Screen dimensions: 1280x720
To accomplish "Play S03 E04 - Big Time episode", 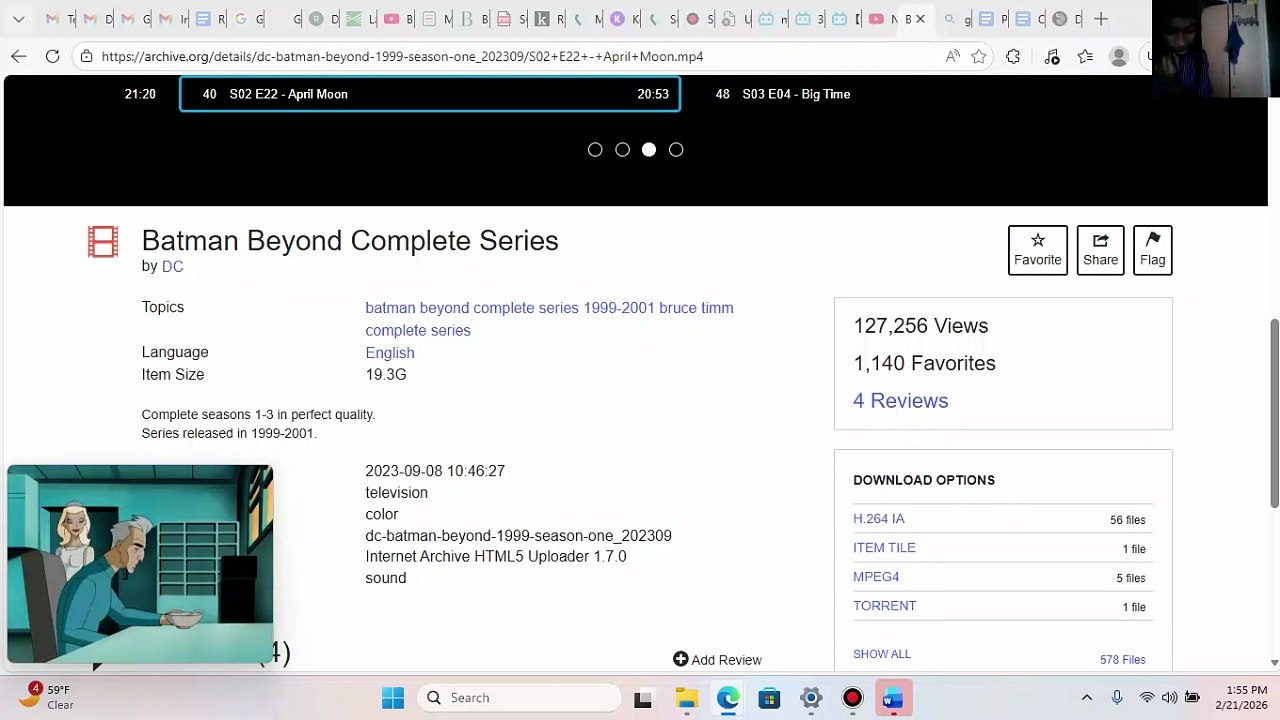I will click(796, 94).
